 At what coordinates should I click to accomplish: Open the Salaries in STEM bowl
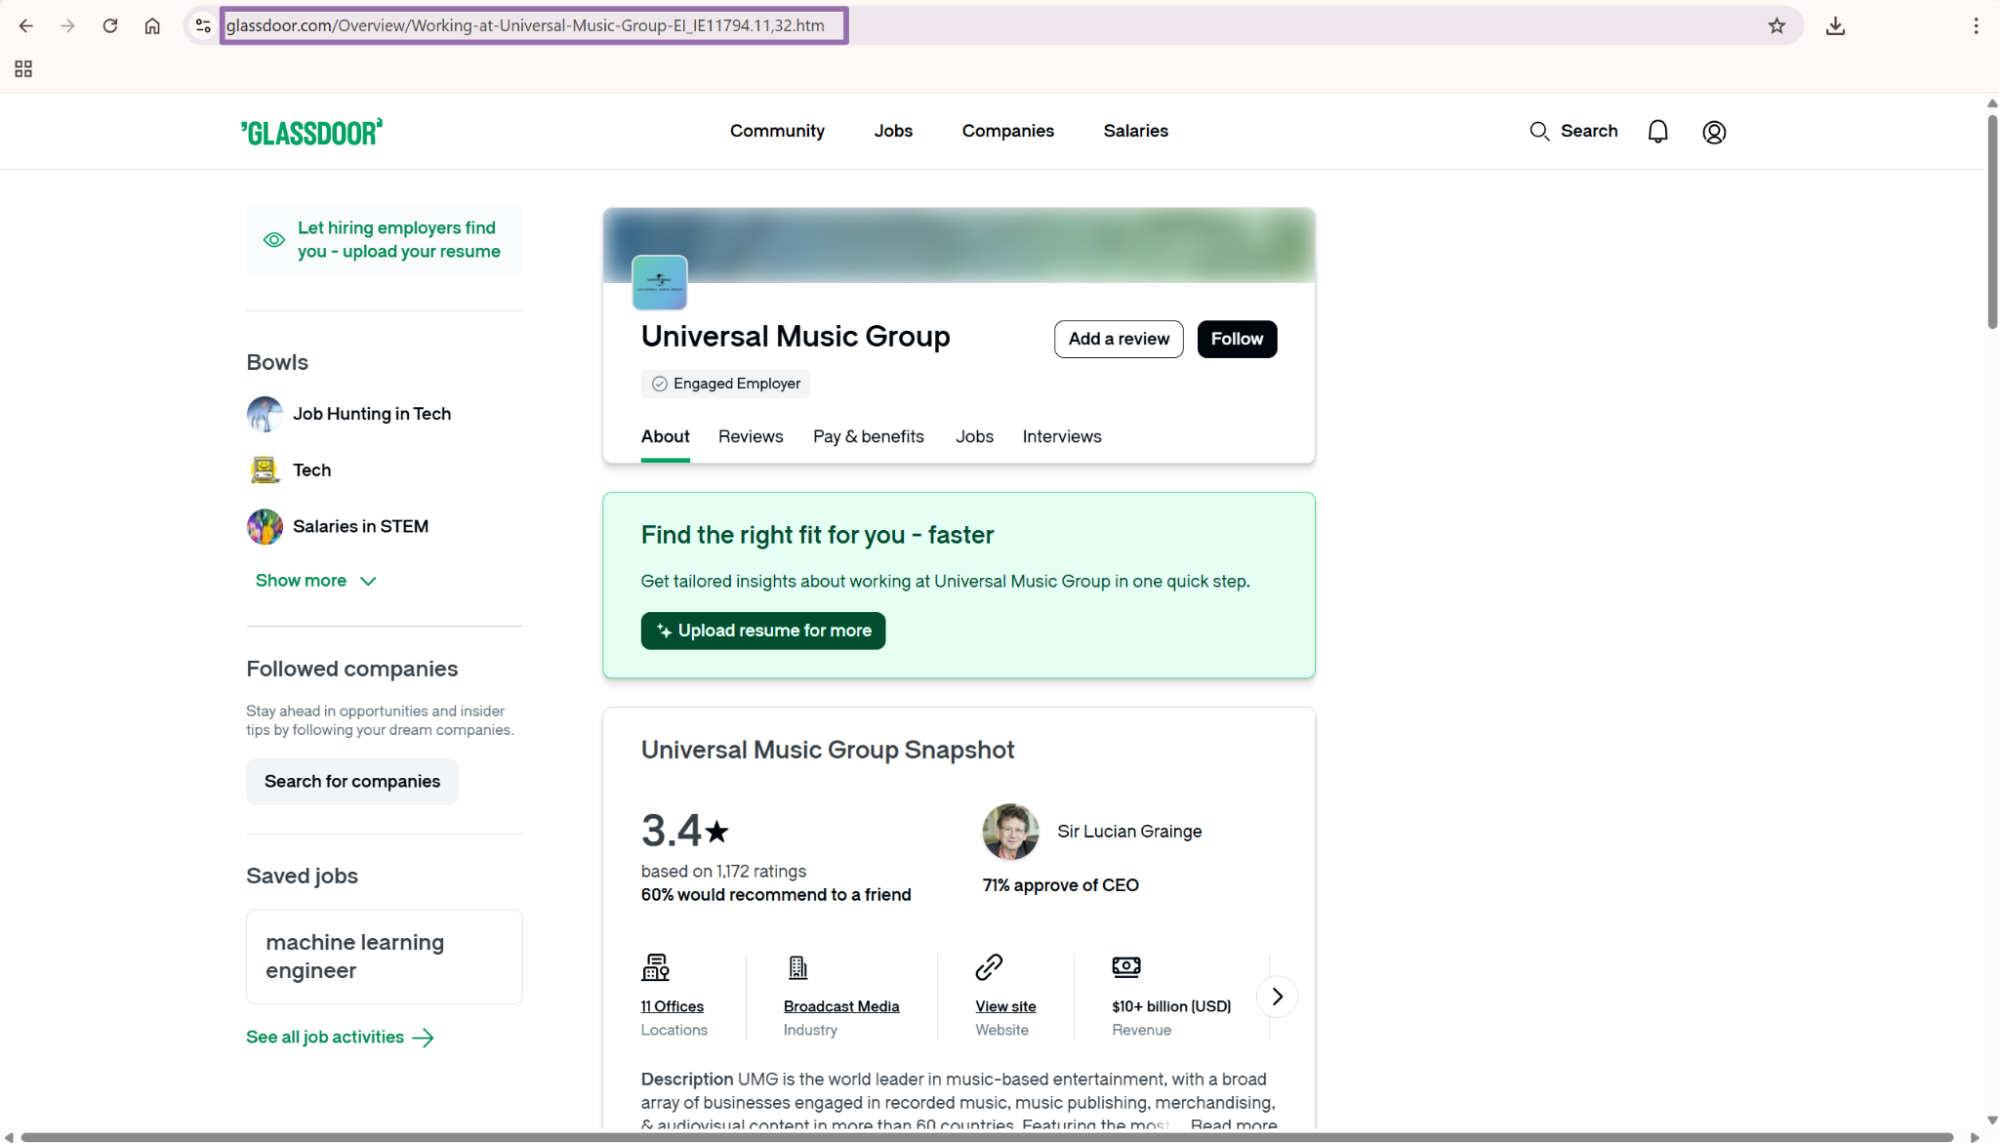[x=361, y=526]
